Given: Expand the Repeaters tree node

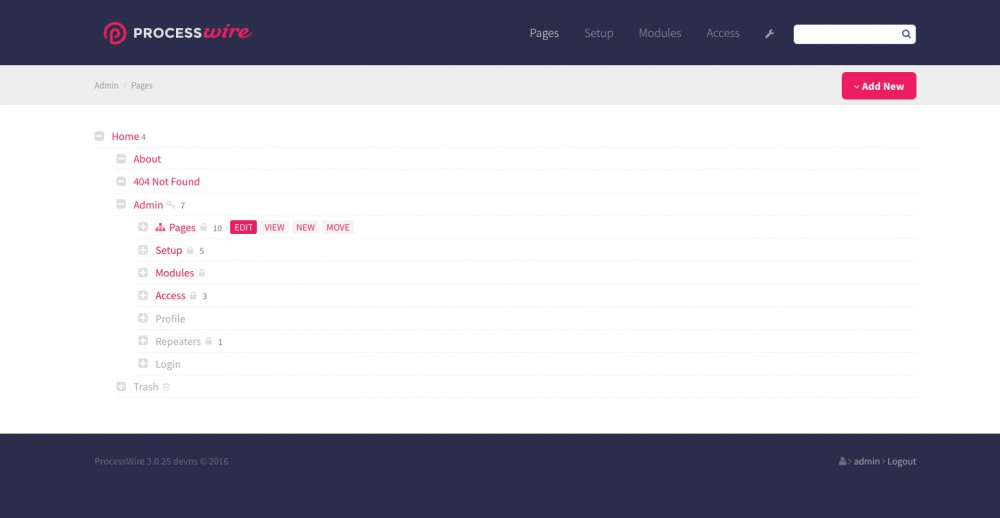Looking at the screenshot, I should [x=143, y=341].
